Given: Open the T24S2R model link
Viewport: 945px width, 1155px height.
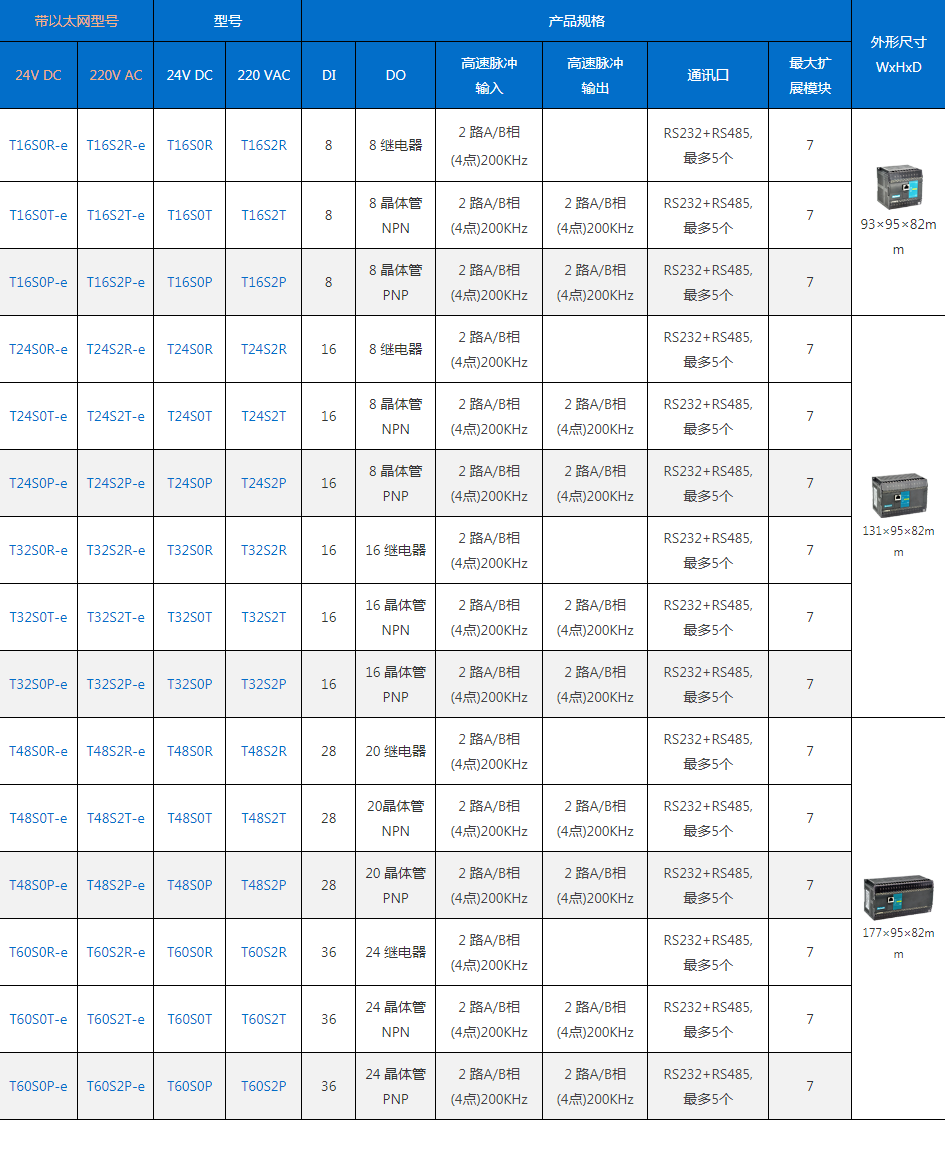Looking at the screenshot, I should [264, 349].
